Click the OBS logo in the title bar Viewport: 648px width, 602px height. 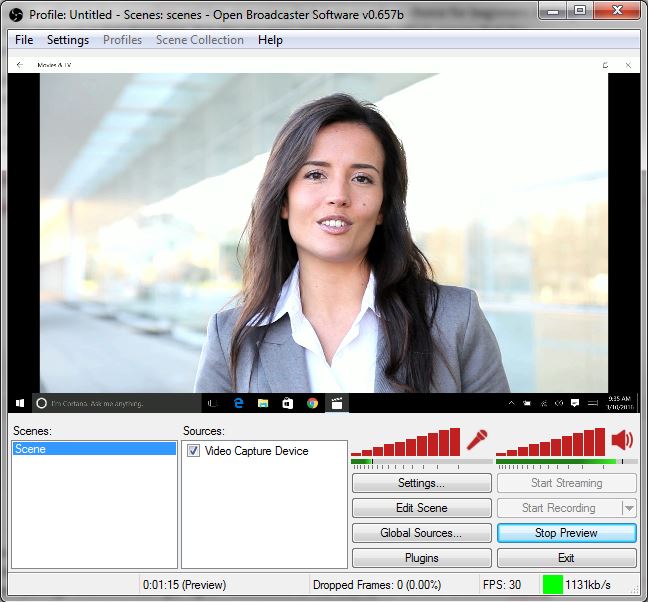point(16,14)
